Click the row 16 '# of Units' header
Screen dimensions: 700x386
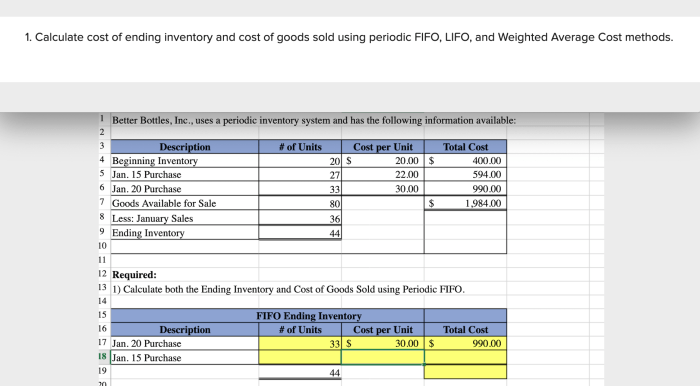pyautogui.click(x=300, y=329)
